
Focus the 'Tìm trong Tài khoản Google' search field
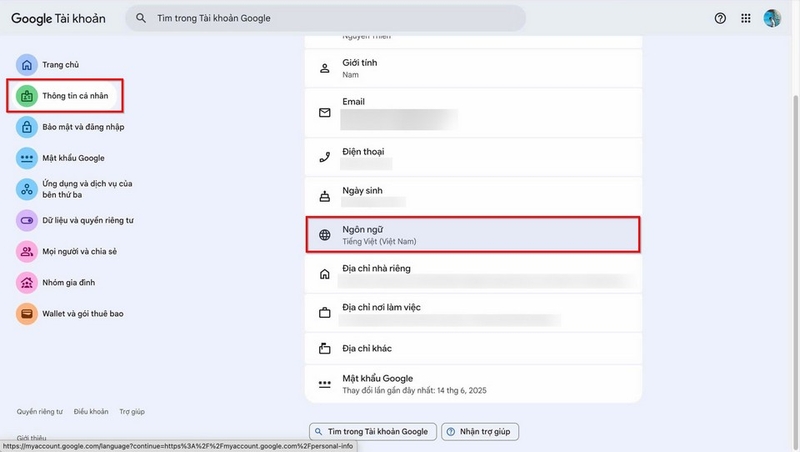(x=326, y=18)
